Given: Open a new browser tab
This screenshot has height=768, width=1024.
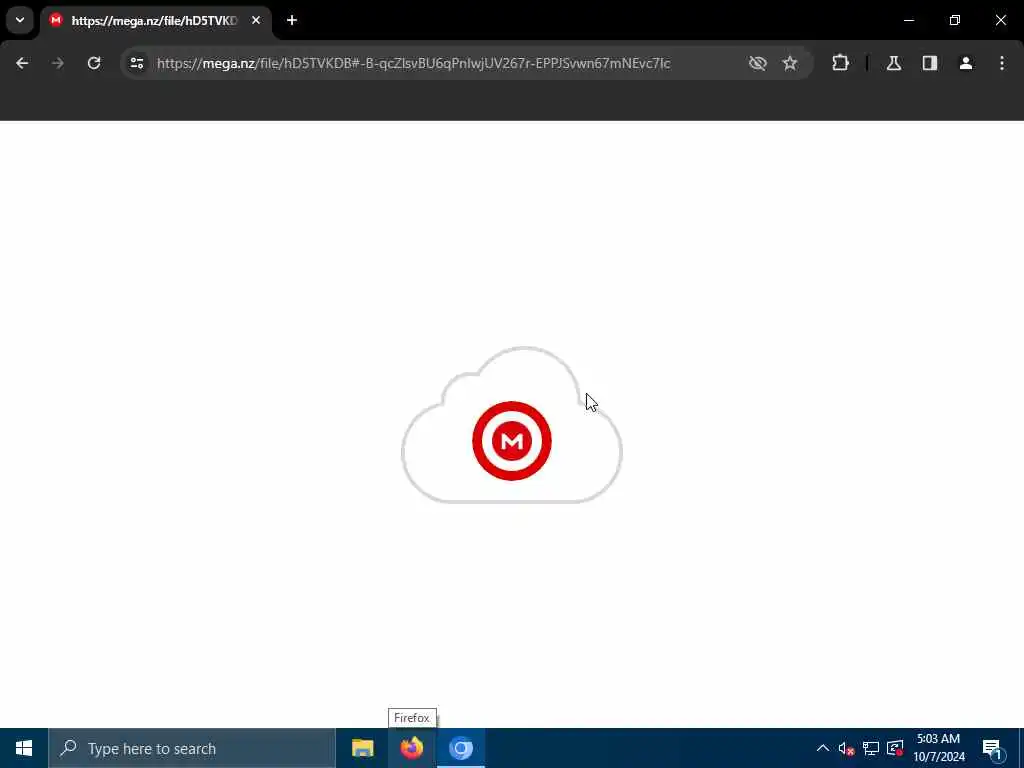Looking at the screenshot, I should click(x=292, y=20).
